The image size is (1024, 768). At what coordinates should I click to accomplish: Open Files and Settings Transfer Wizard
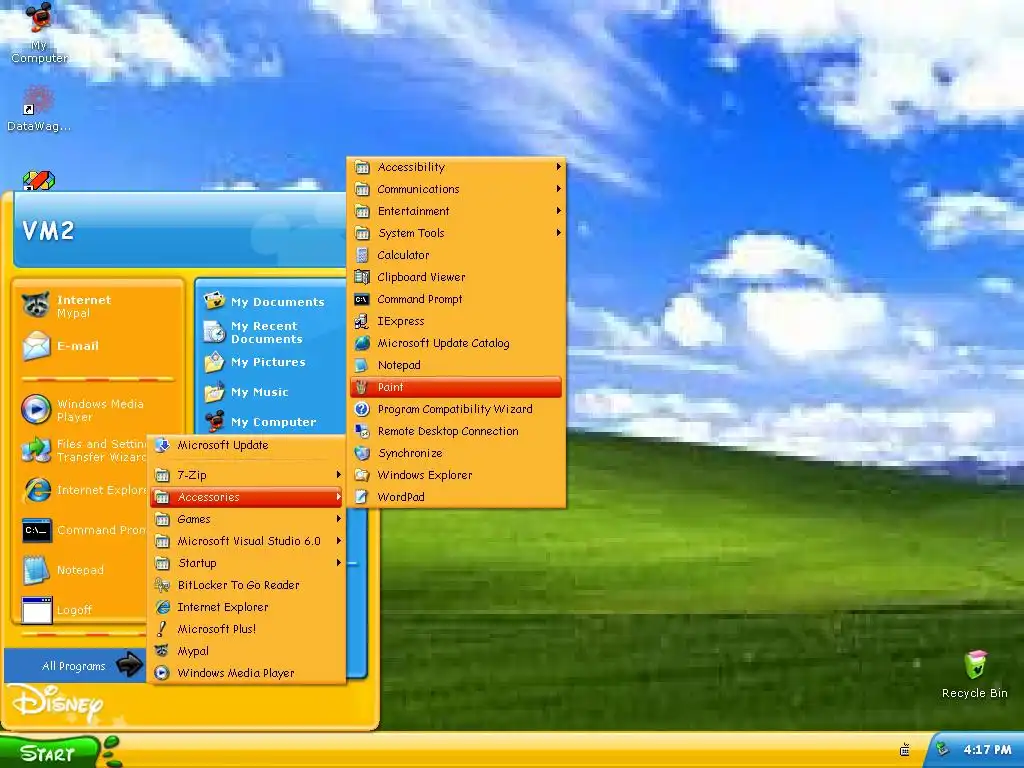[83, 450]
